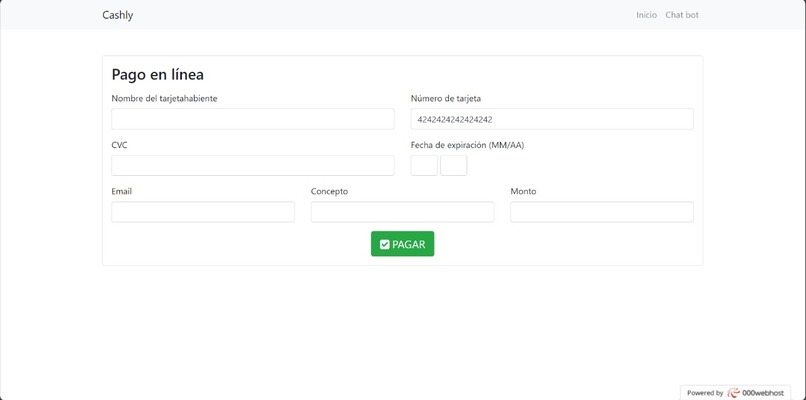
Task: Click into the CVC input
Action: [253, 166]
